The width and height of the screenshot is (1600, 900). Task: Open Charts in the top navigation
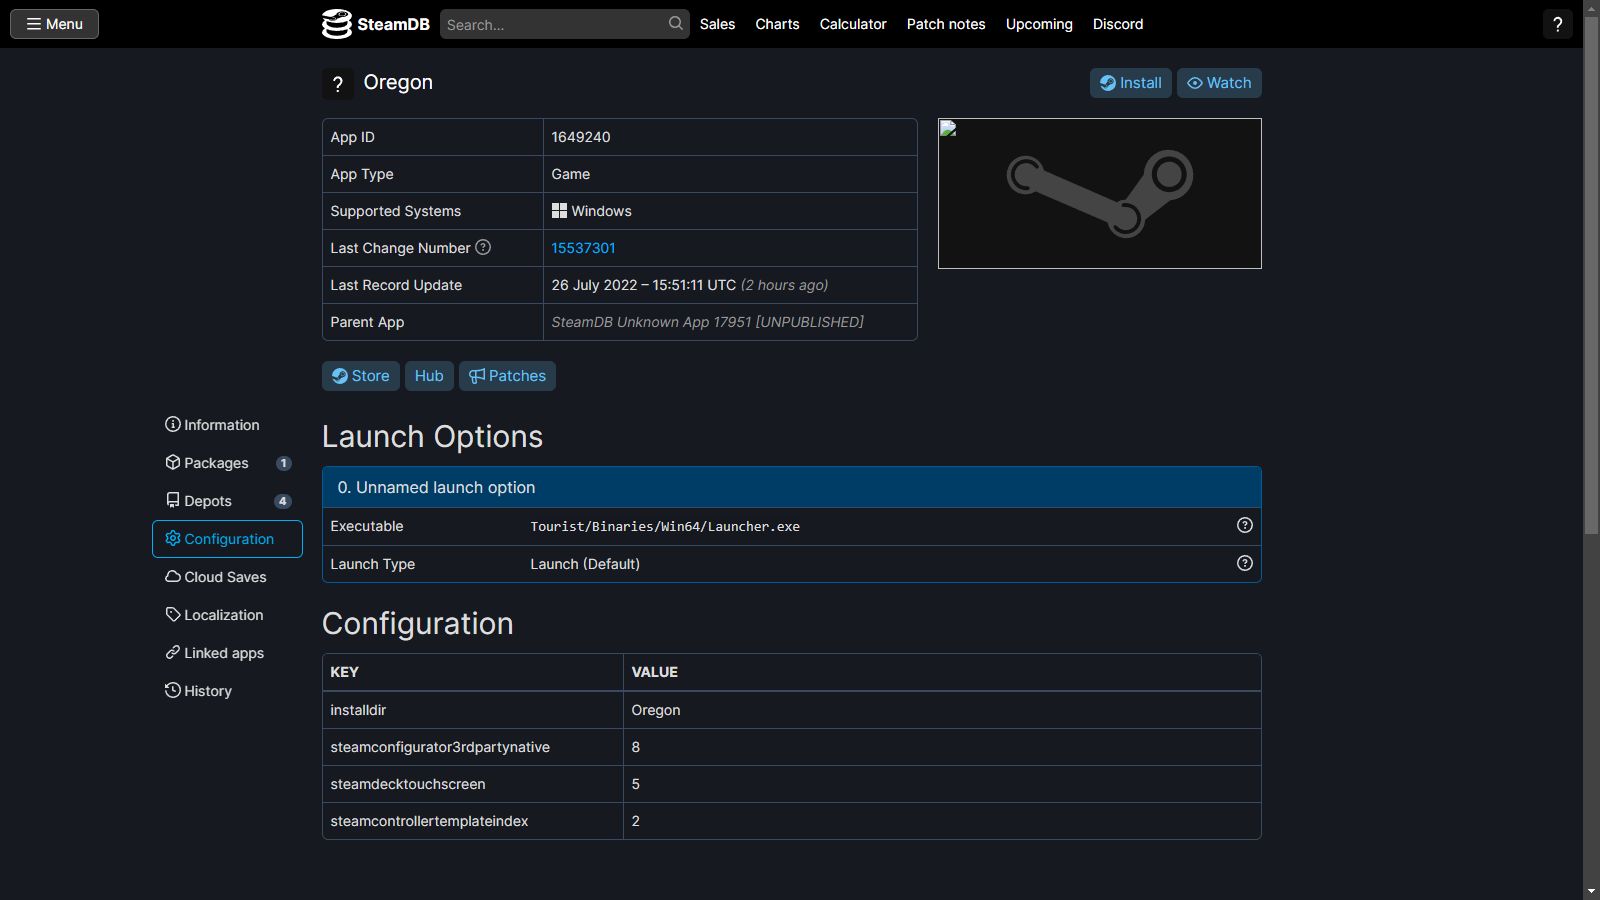[x=777, y=24]
